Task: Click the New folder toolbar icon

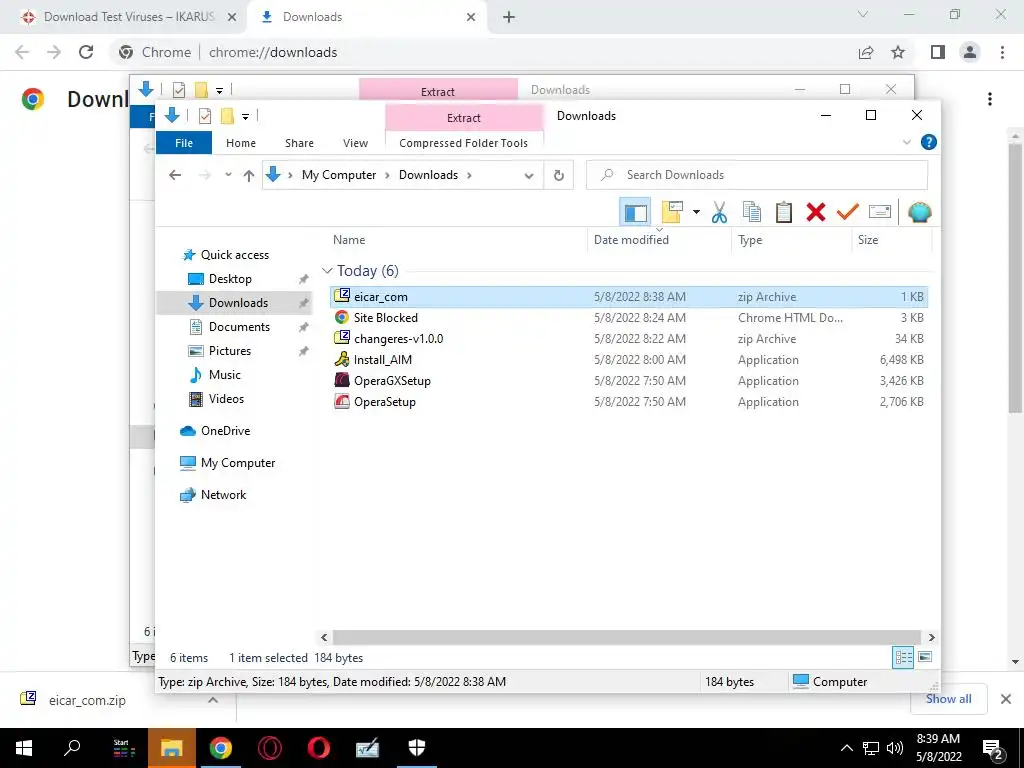Action: point(673,212)
